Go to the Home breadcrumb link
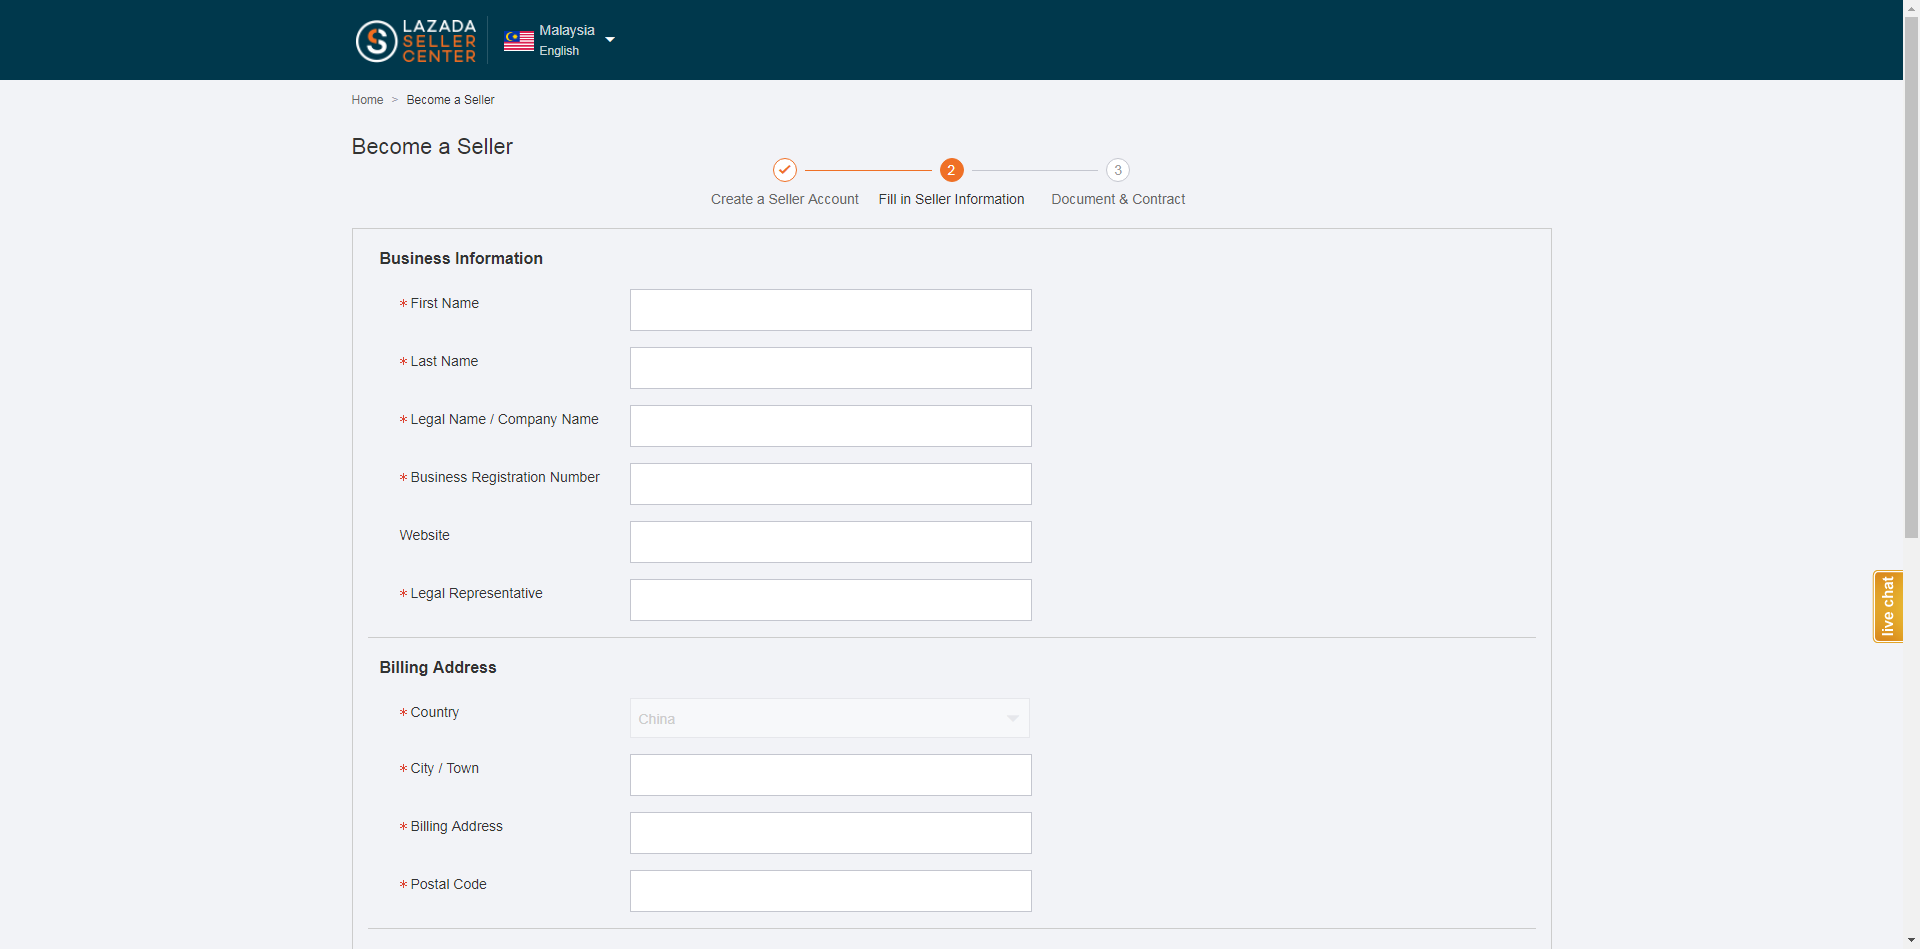Screen dimensions: 1920x949 [x=367, y=100]
